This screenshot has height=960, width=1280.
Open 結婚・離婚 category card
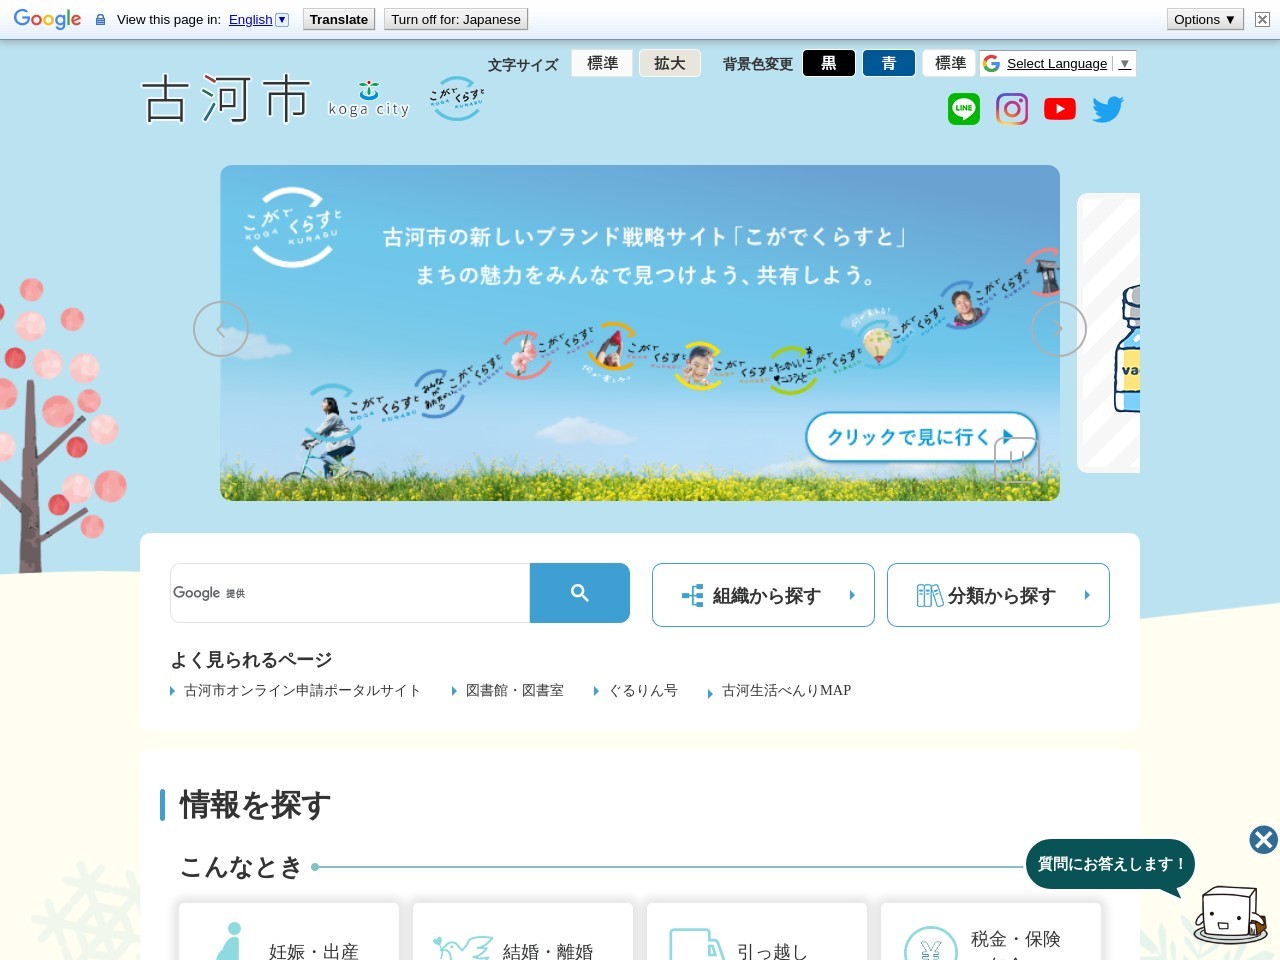pos(523,932)
